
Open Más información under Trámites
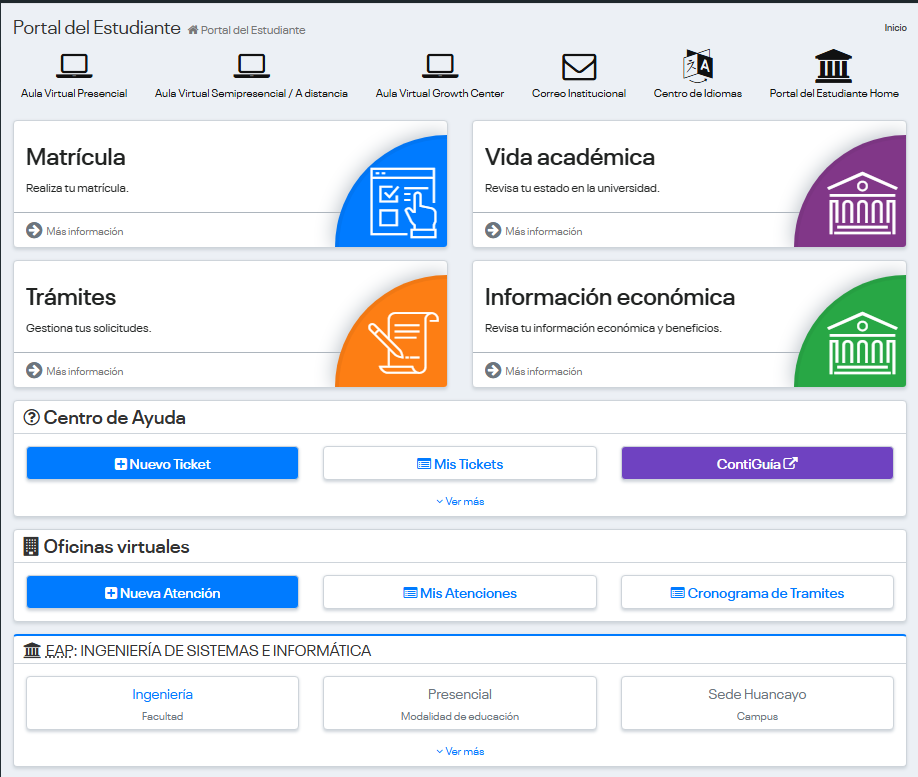(x=84, y=371)
